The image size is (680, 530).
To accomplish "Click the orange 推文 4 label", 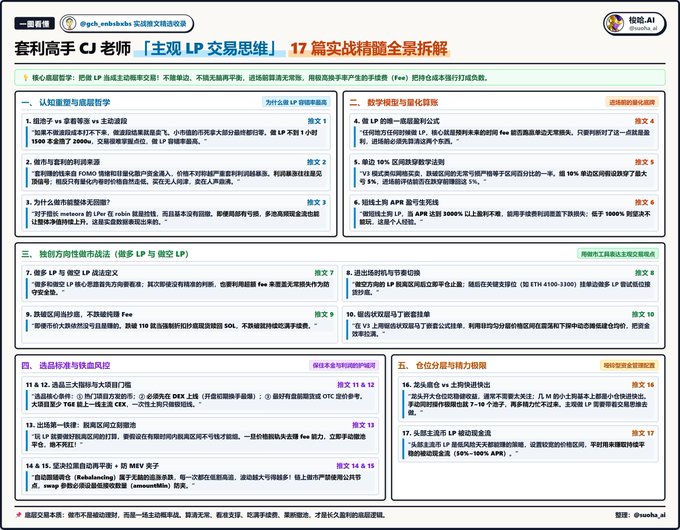I will coord(644,121).
